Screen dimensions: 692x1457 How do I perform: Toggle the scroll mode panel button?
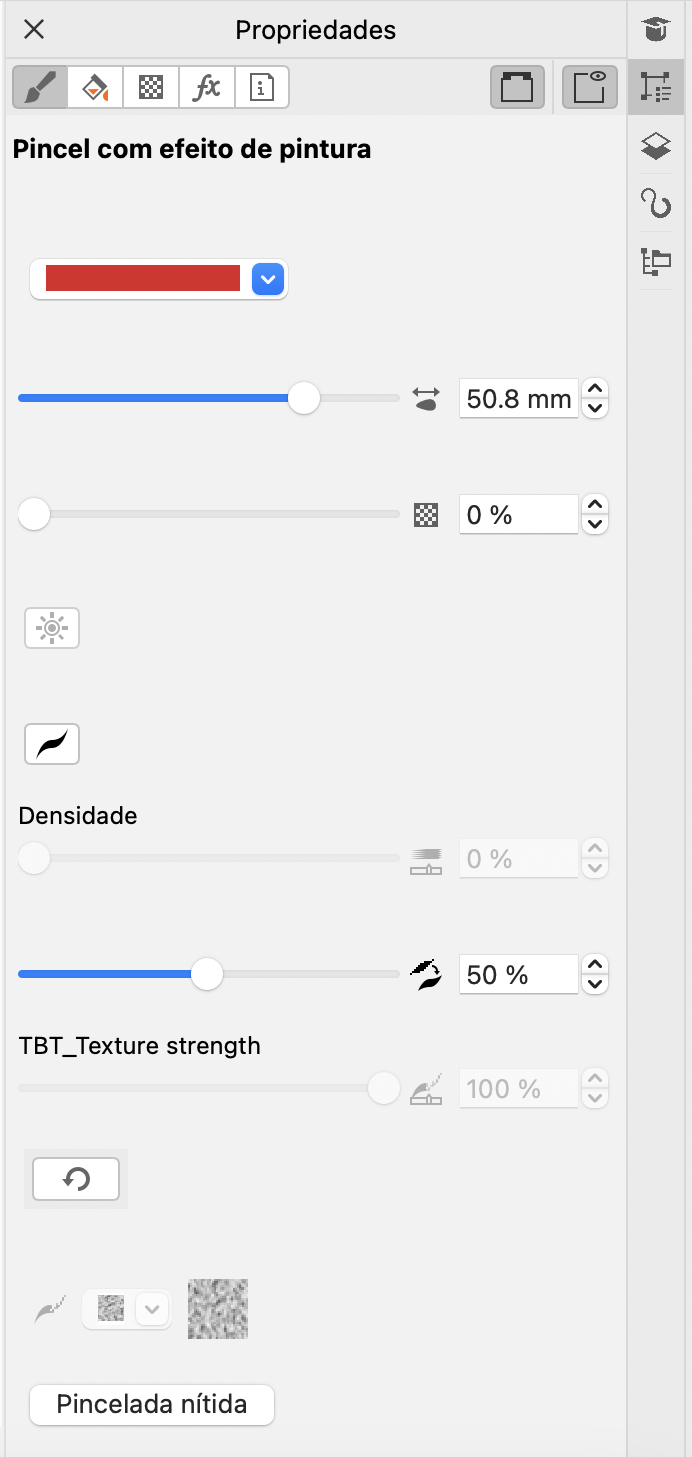pos(517,87)
